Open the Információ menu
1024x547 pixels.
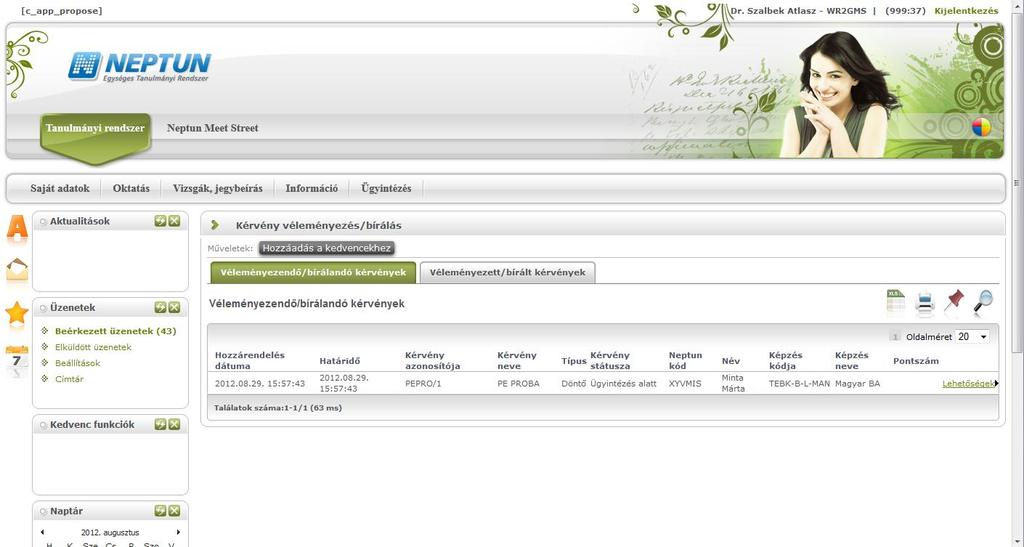point(312,189)
